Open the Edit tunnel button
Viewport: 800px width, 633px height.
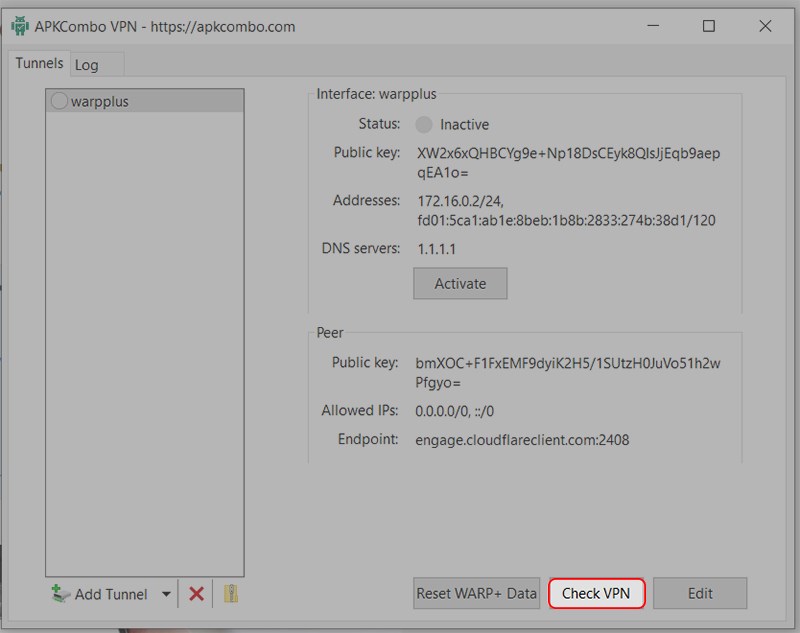700,593
